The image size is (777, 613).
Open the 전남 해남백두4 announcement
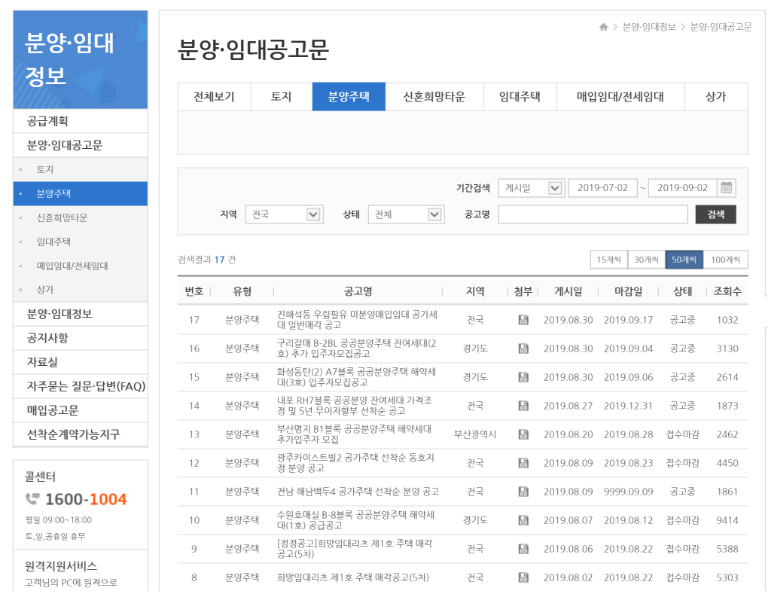coord(358,492)
